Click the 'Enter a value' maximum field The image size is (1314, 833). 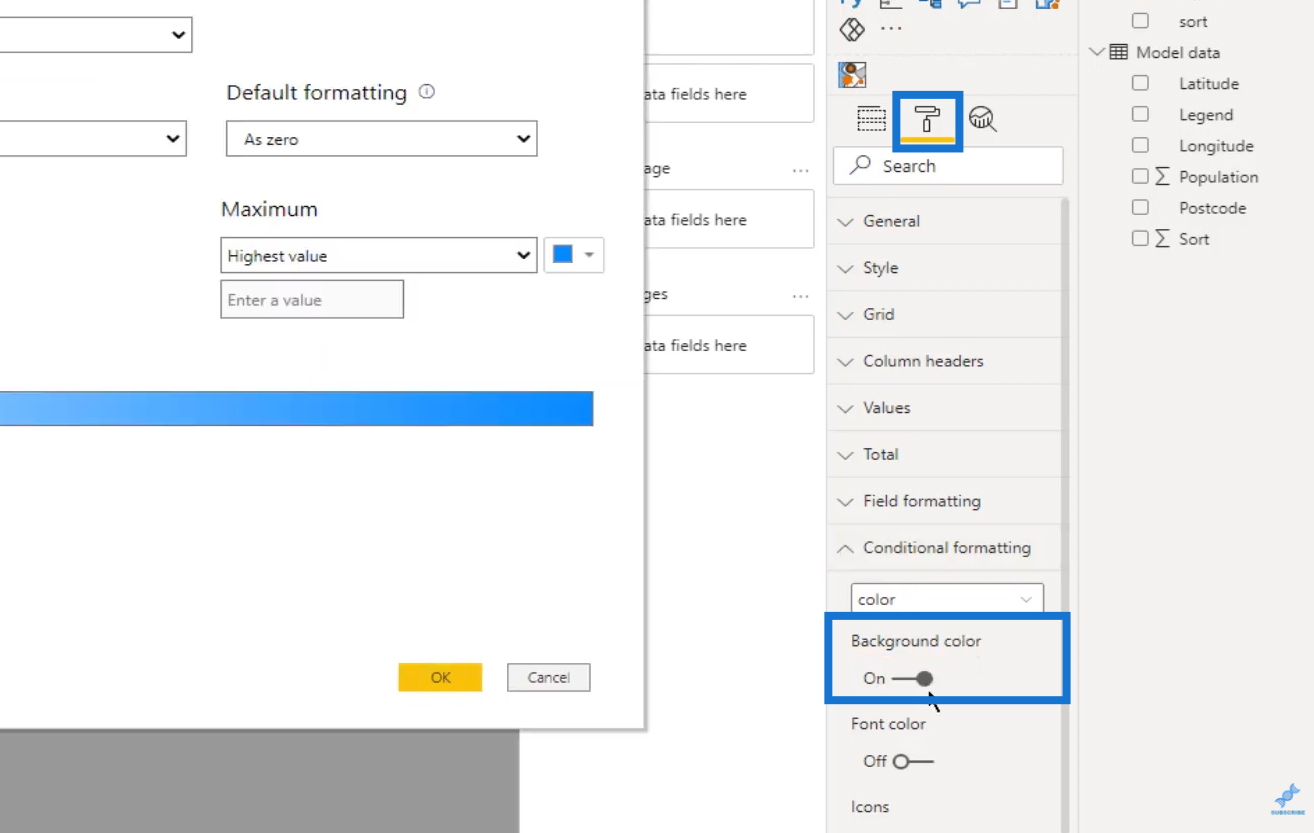point(312,299)
